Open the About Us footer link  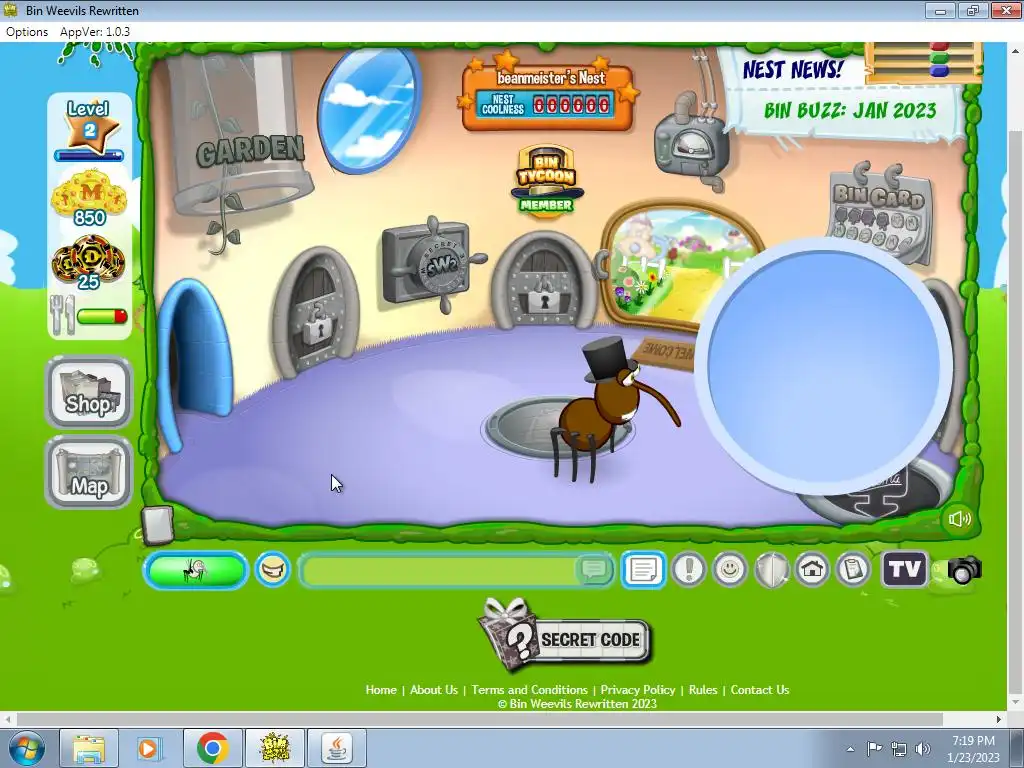434,690
